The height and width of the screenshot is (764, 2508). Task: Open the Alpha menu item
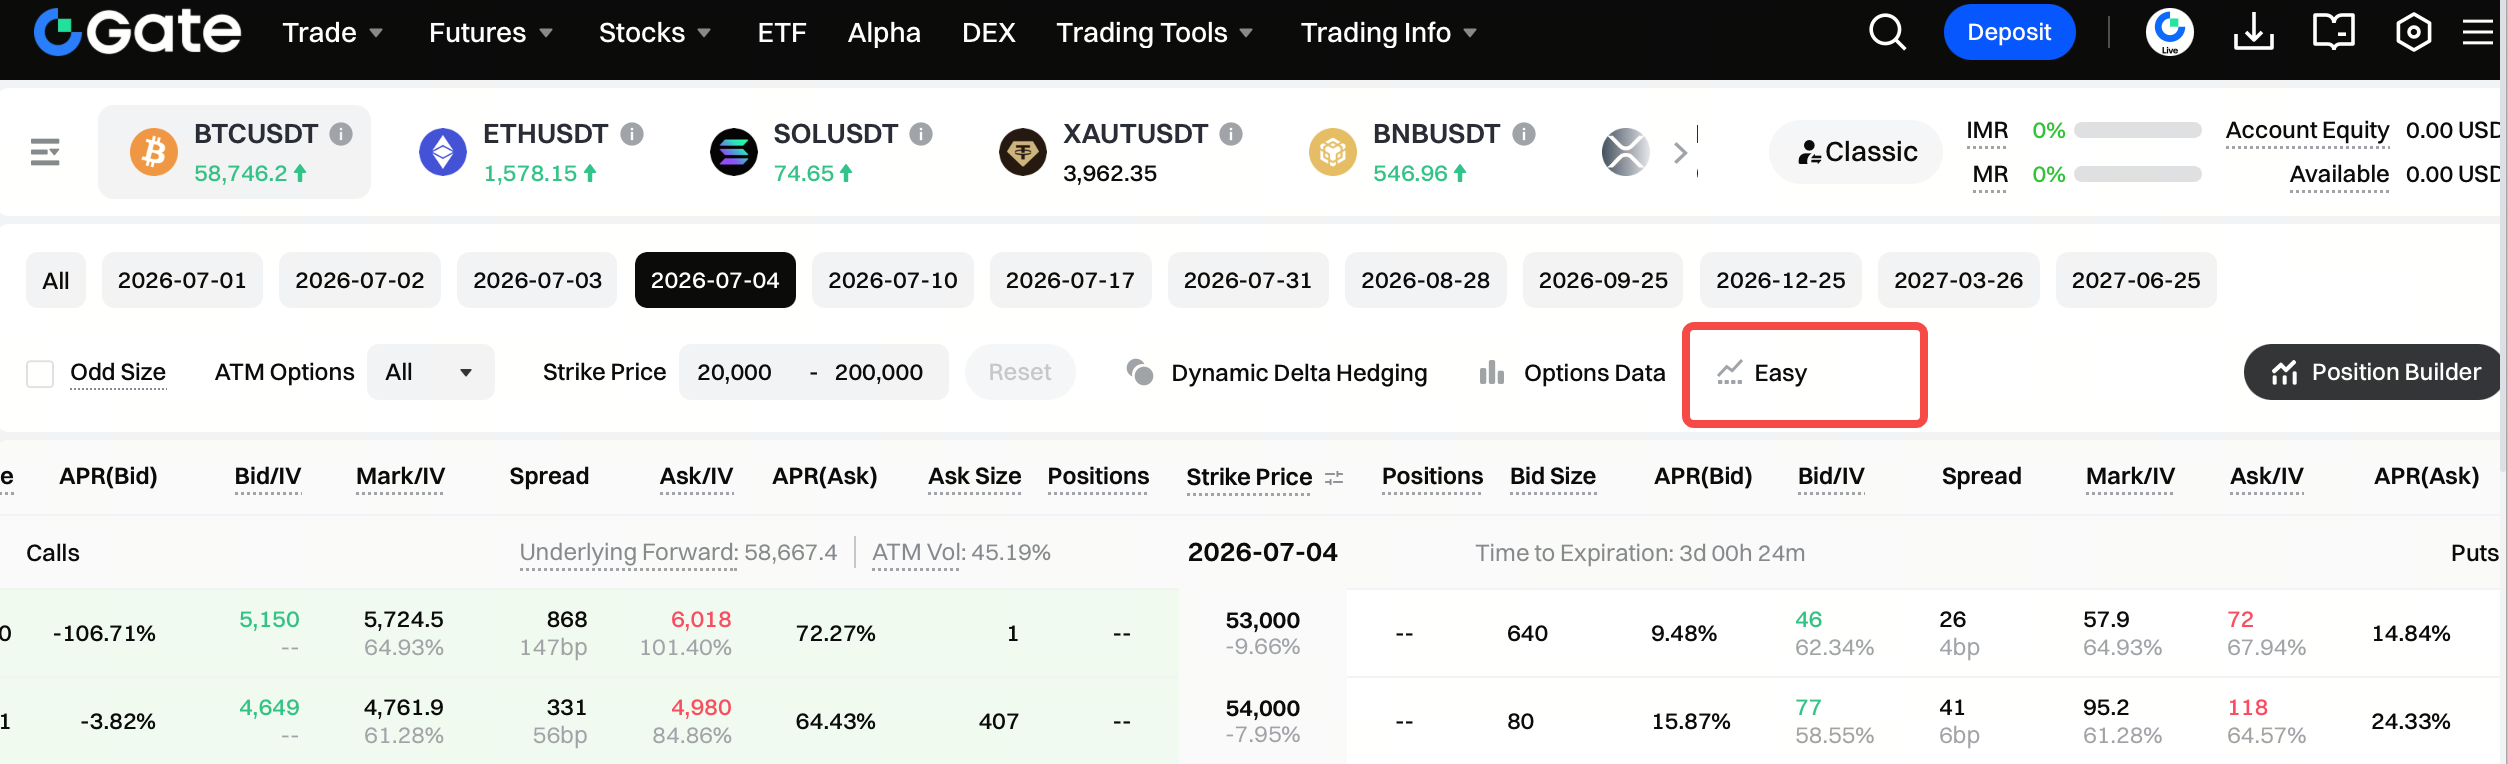point(884,32)
